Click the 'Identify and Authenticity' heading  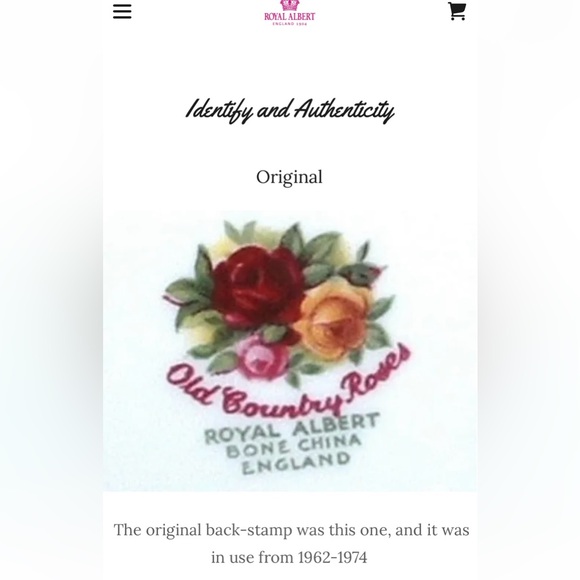(290, 110)
